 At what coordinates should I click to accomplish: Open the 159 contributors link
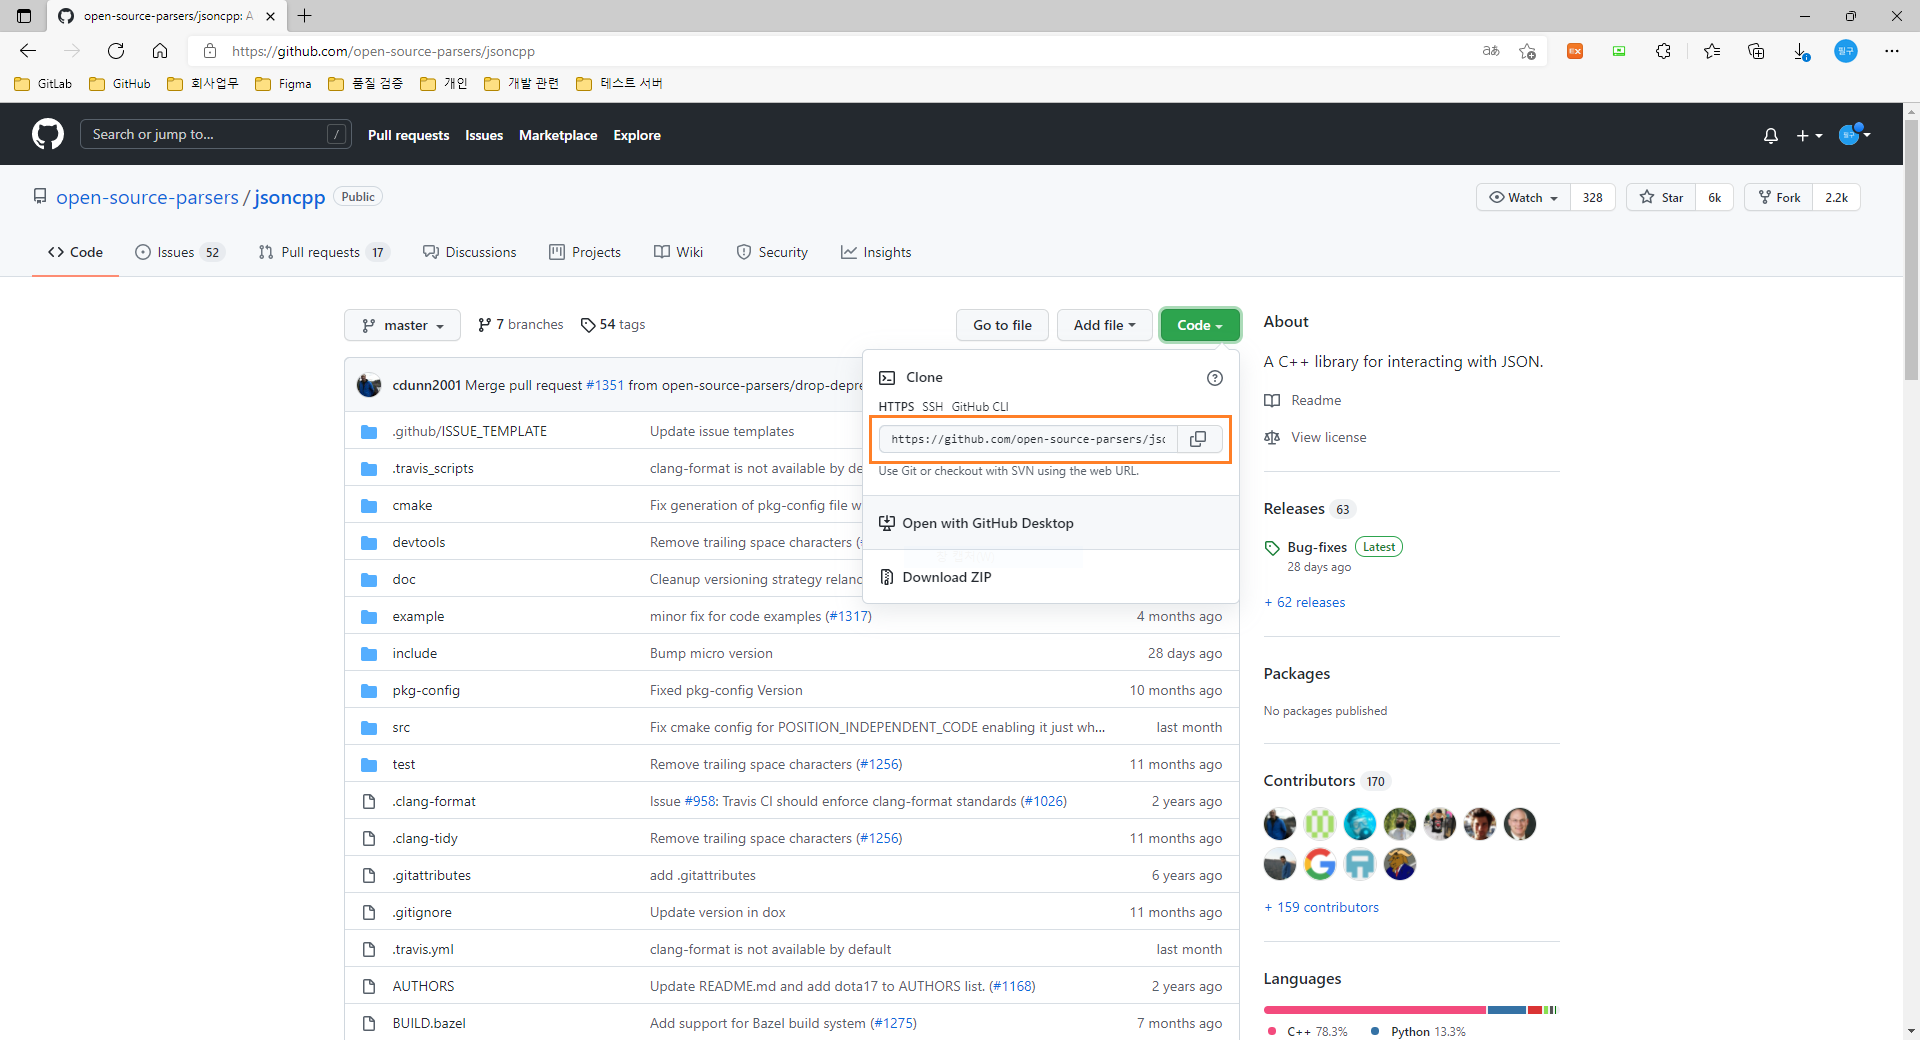[1321, 907]
